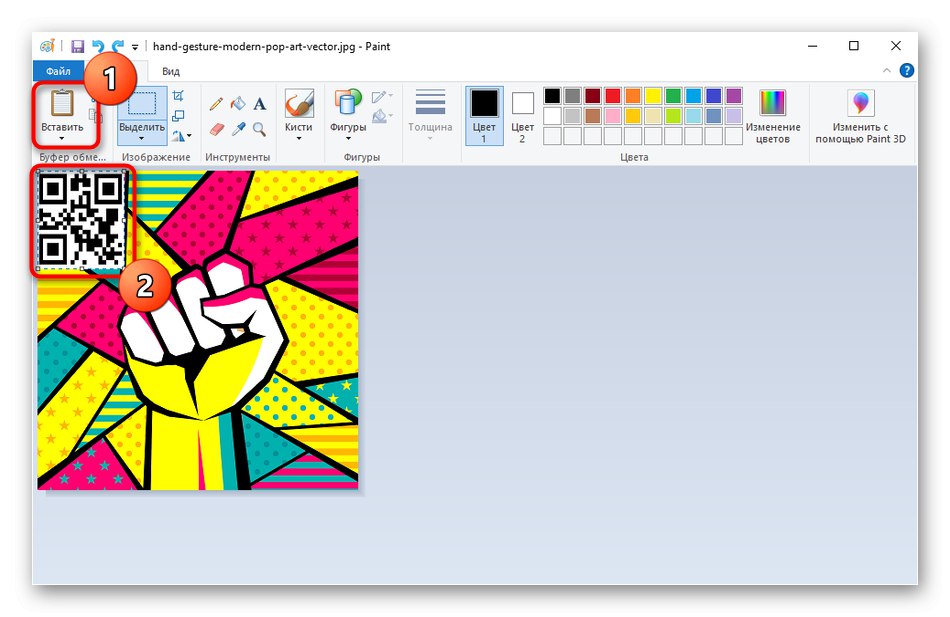The image size is (950, 617).
Task: Open Paint Help question mark icon
Action: tap(906, 71)
